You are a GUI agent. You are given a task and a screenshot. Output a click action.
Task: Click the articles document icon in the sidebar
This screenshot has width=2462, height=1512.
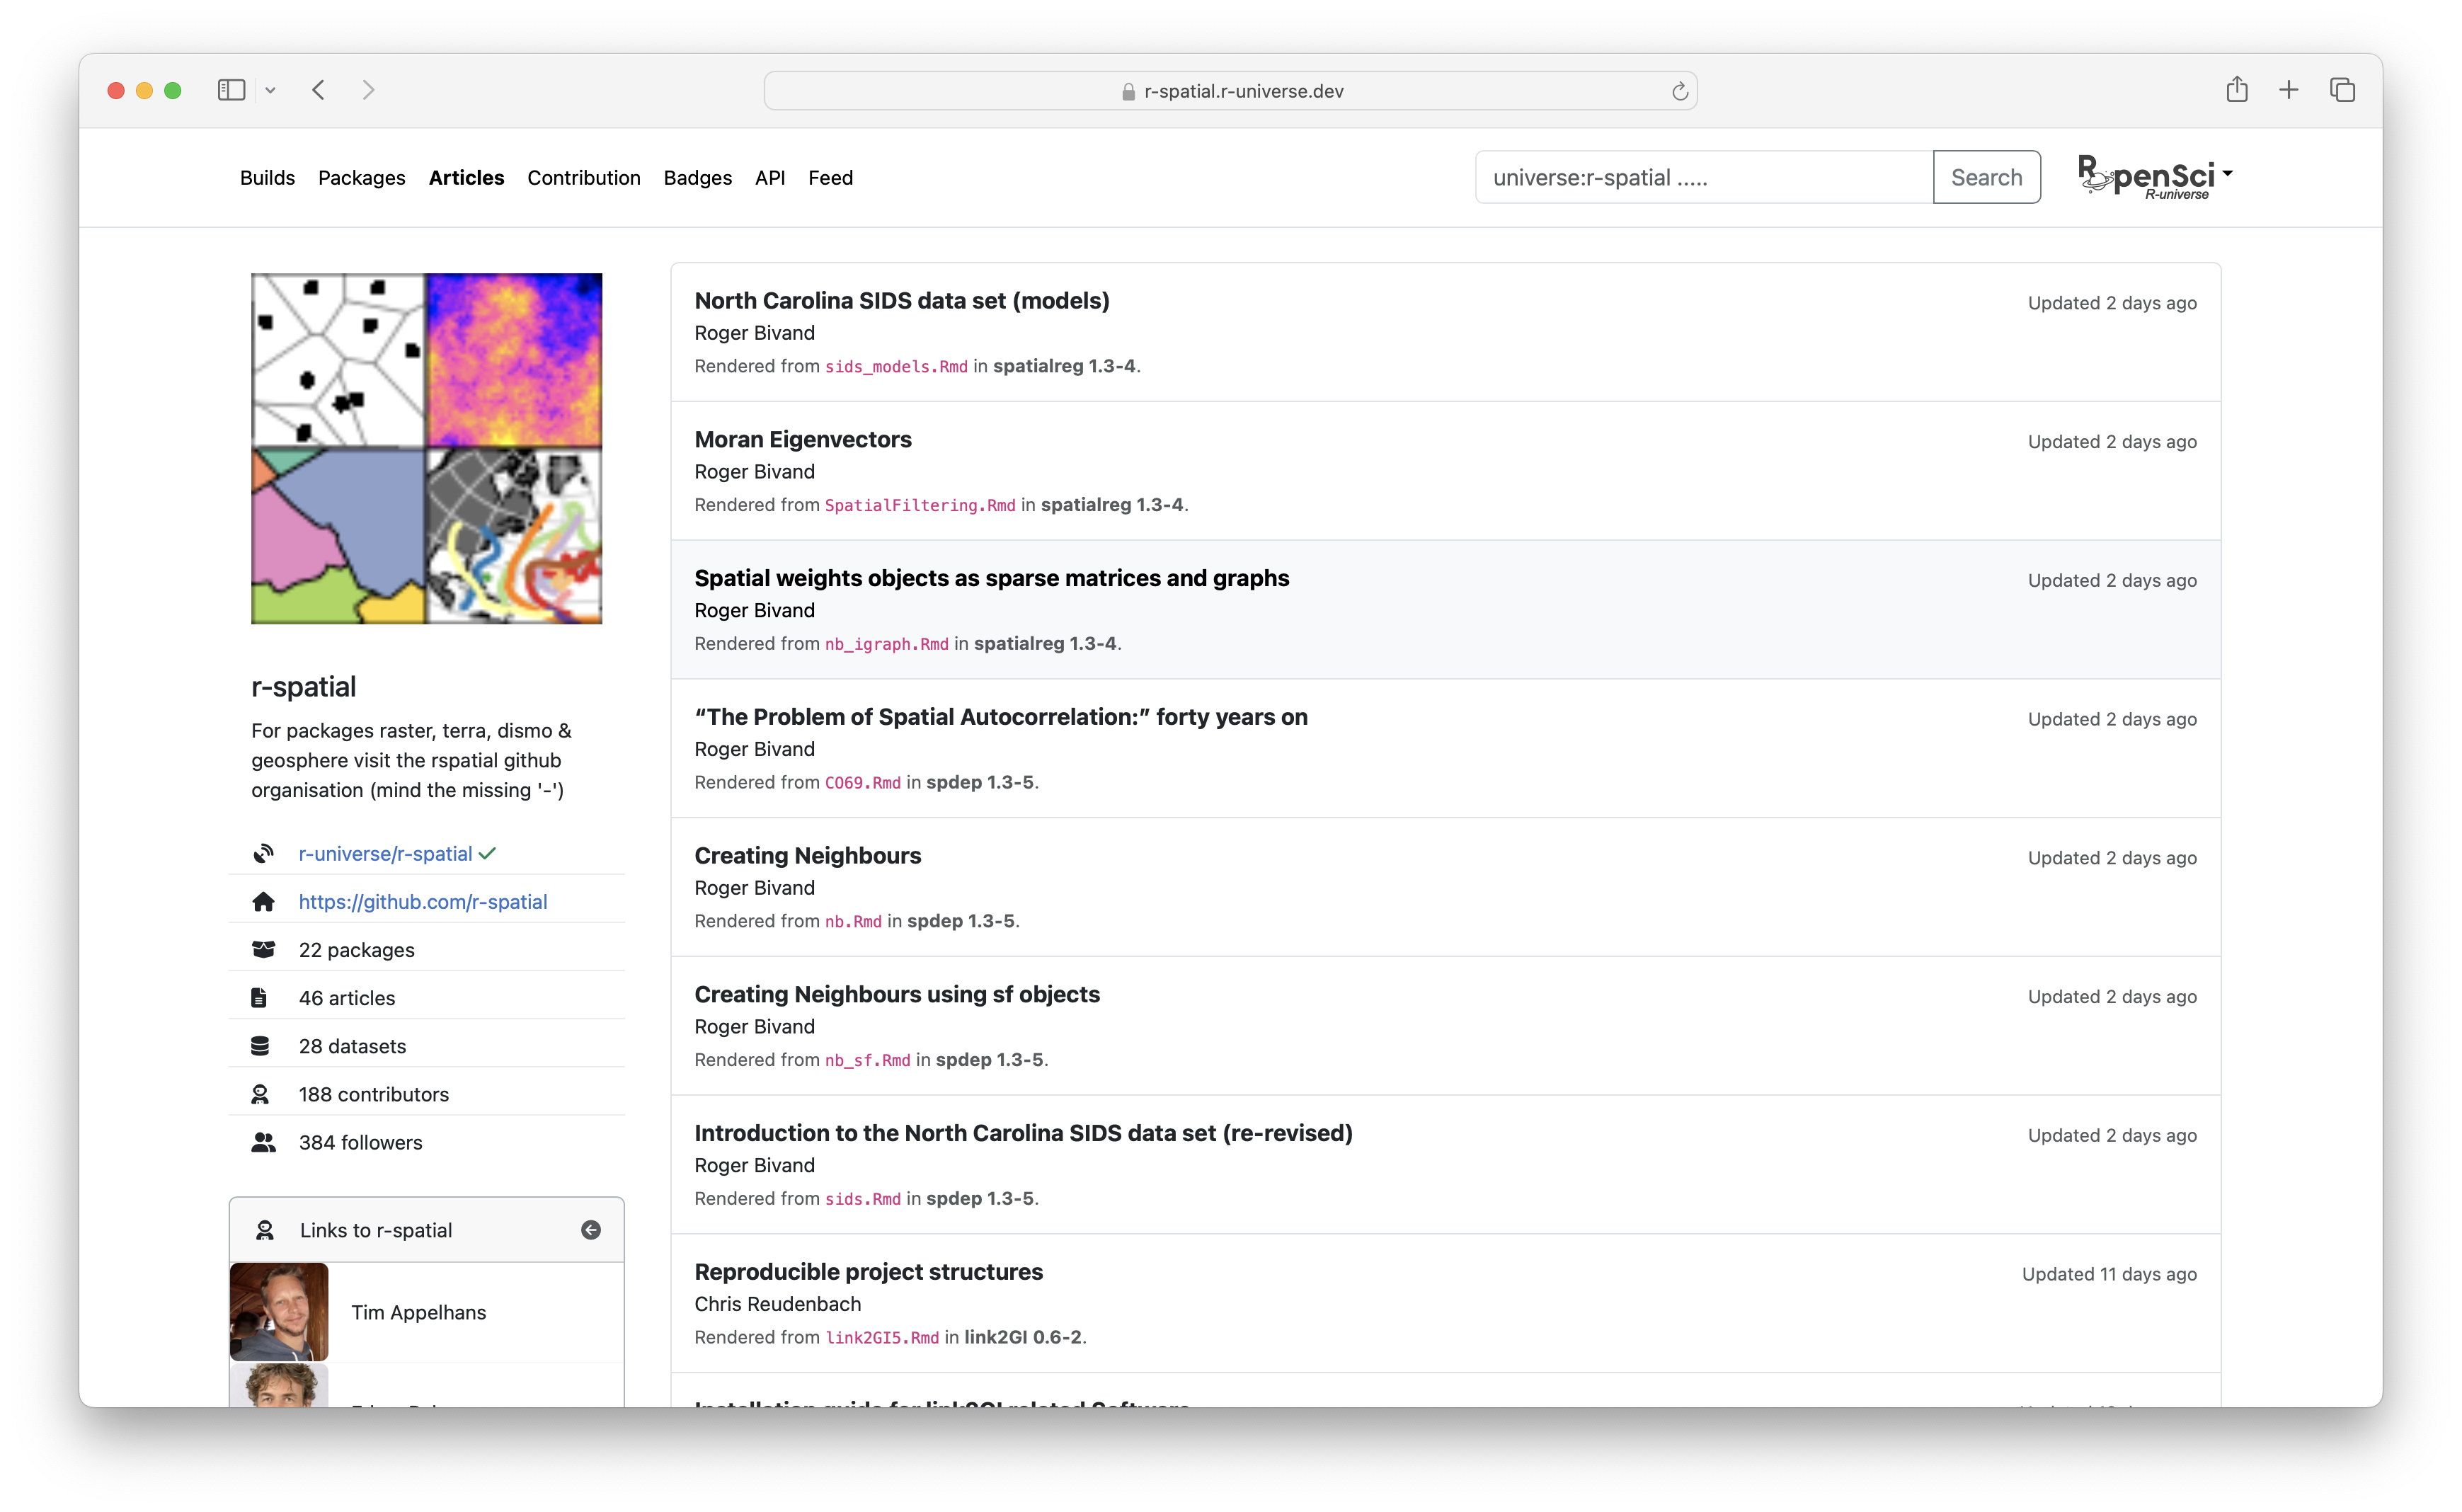click(261, 997)
